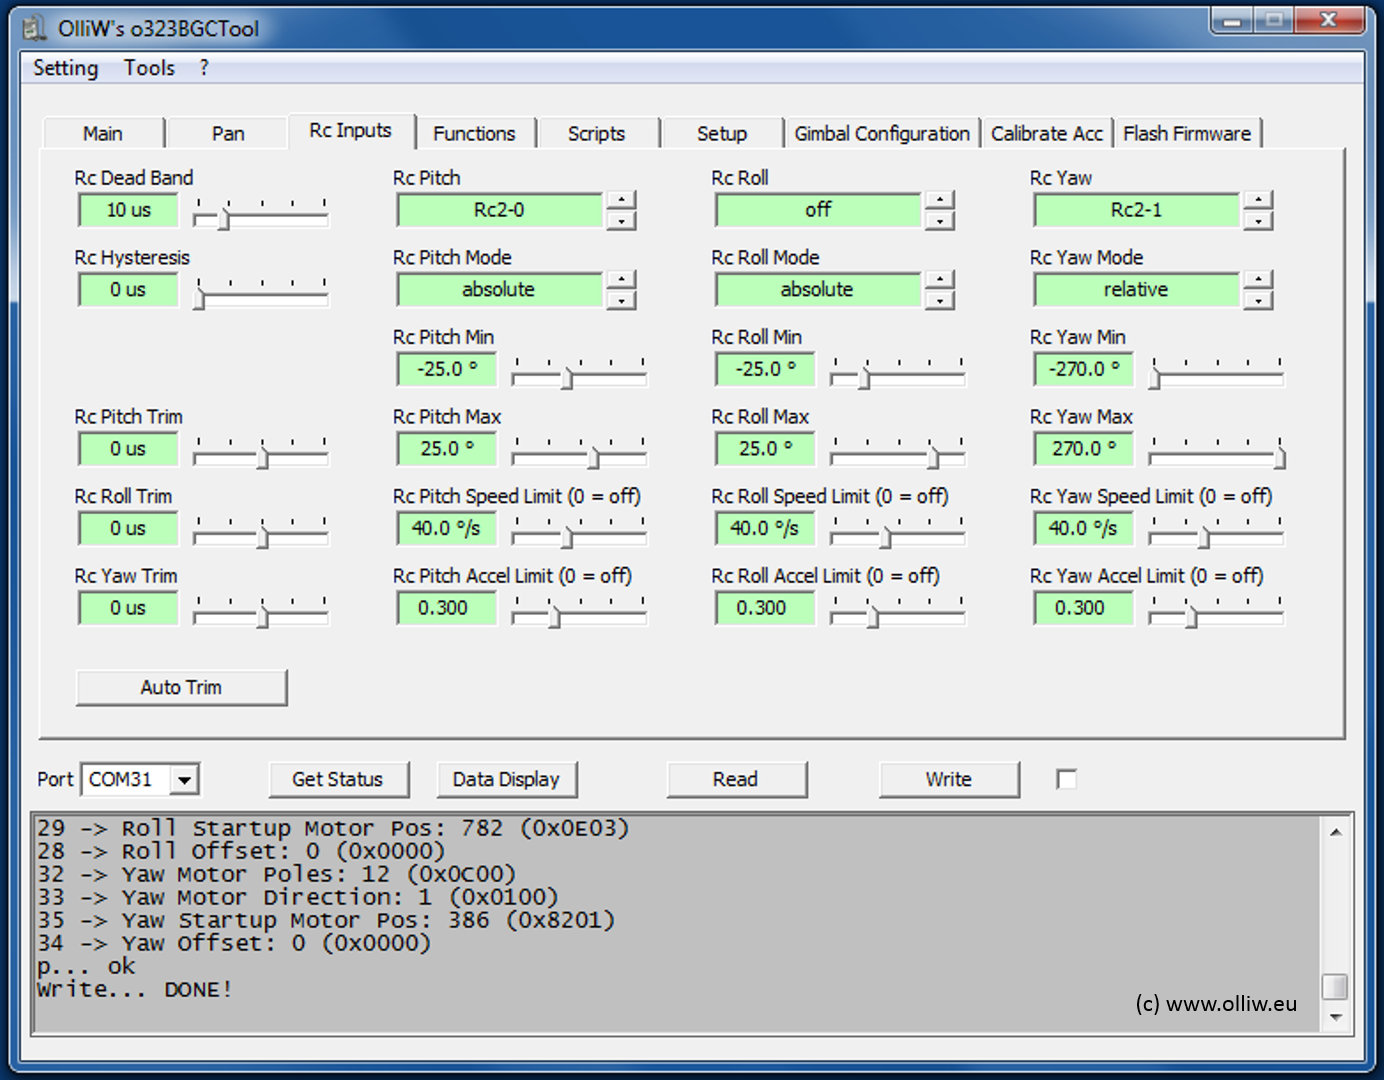Click the down arrow of Rc Roll spinner
The width and height of the screenshot is (1384, 1080).
(939, 220)
